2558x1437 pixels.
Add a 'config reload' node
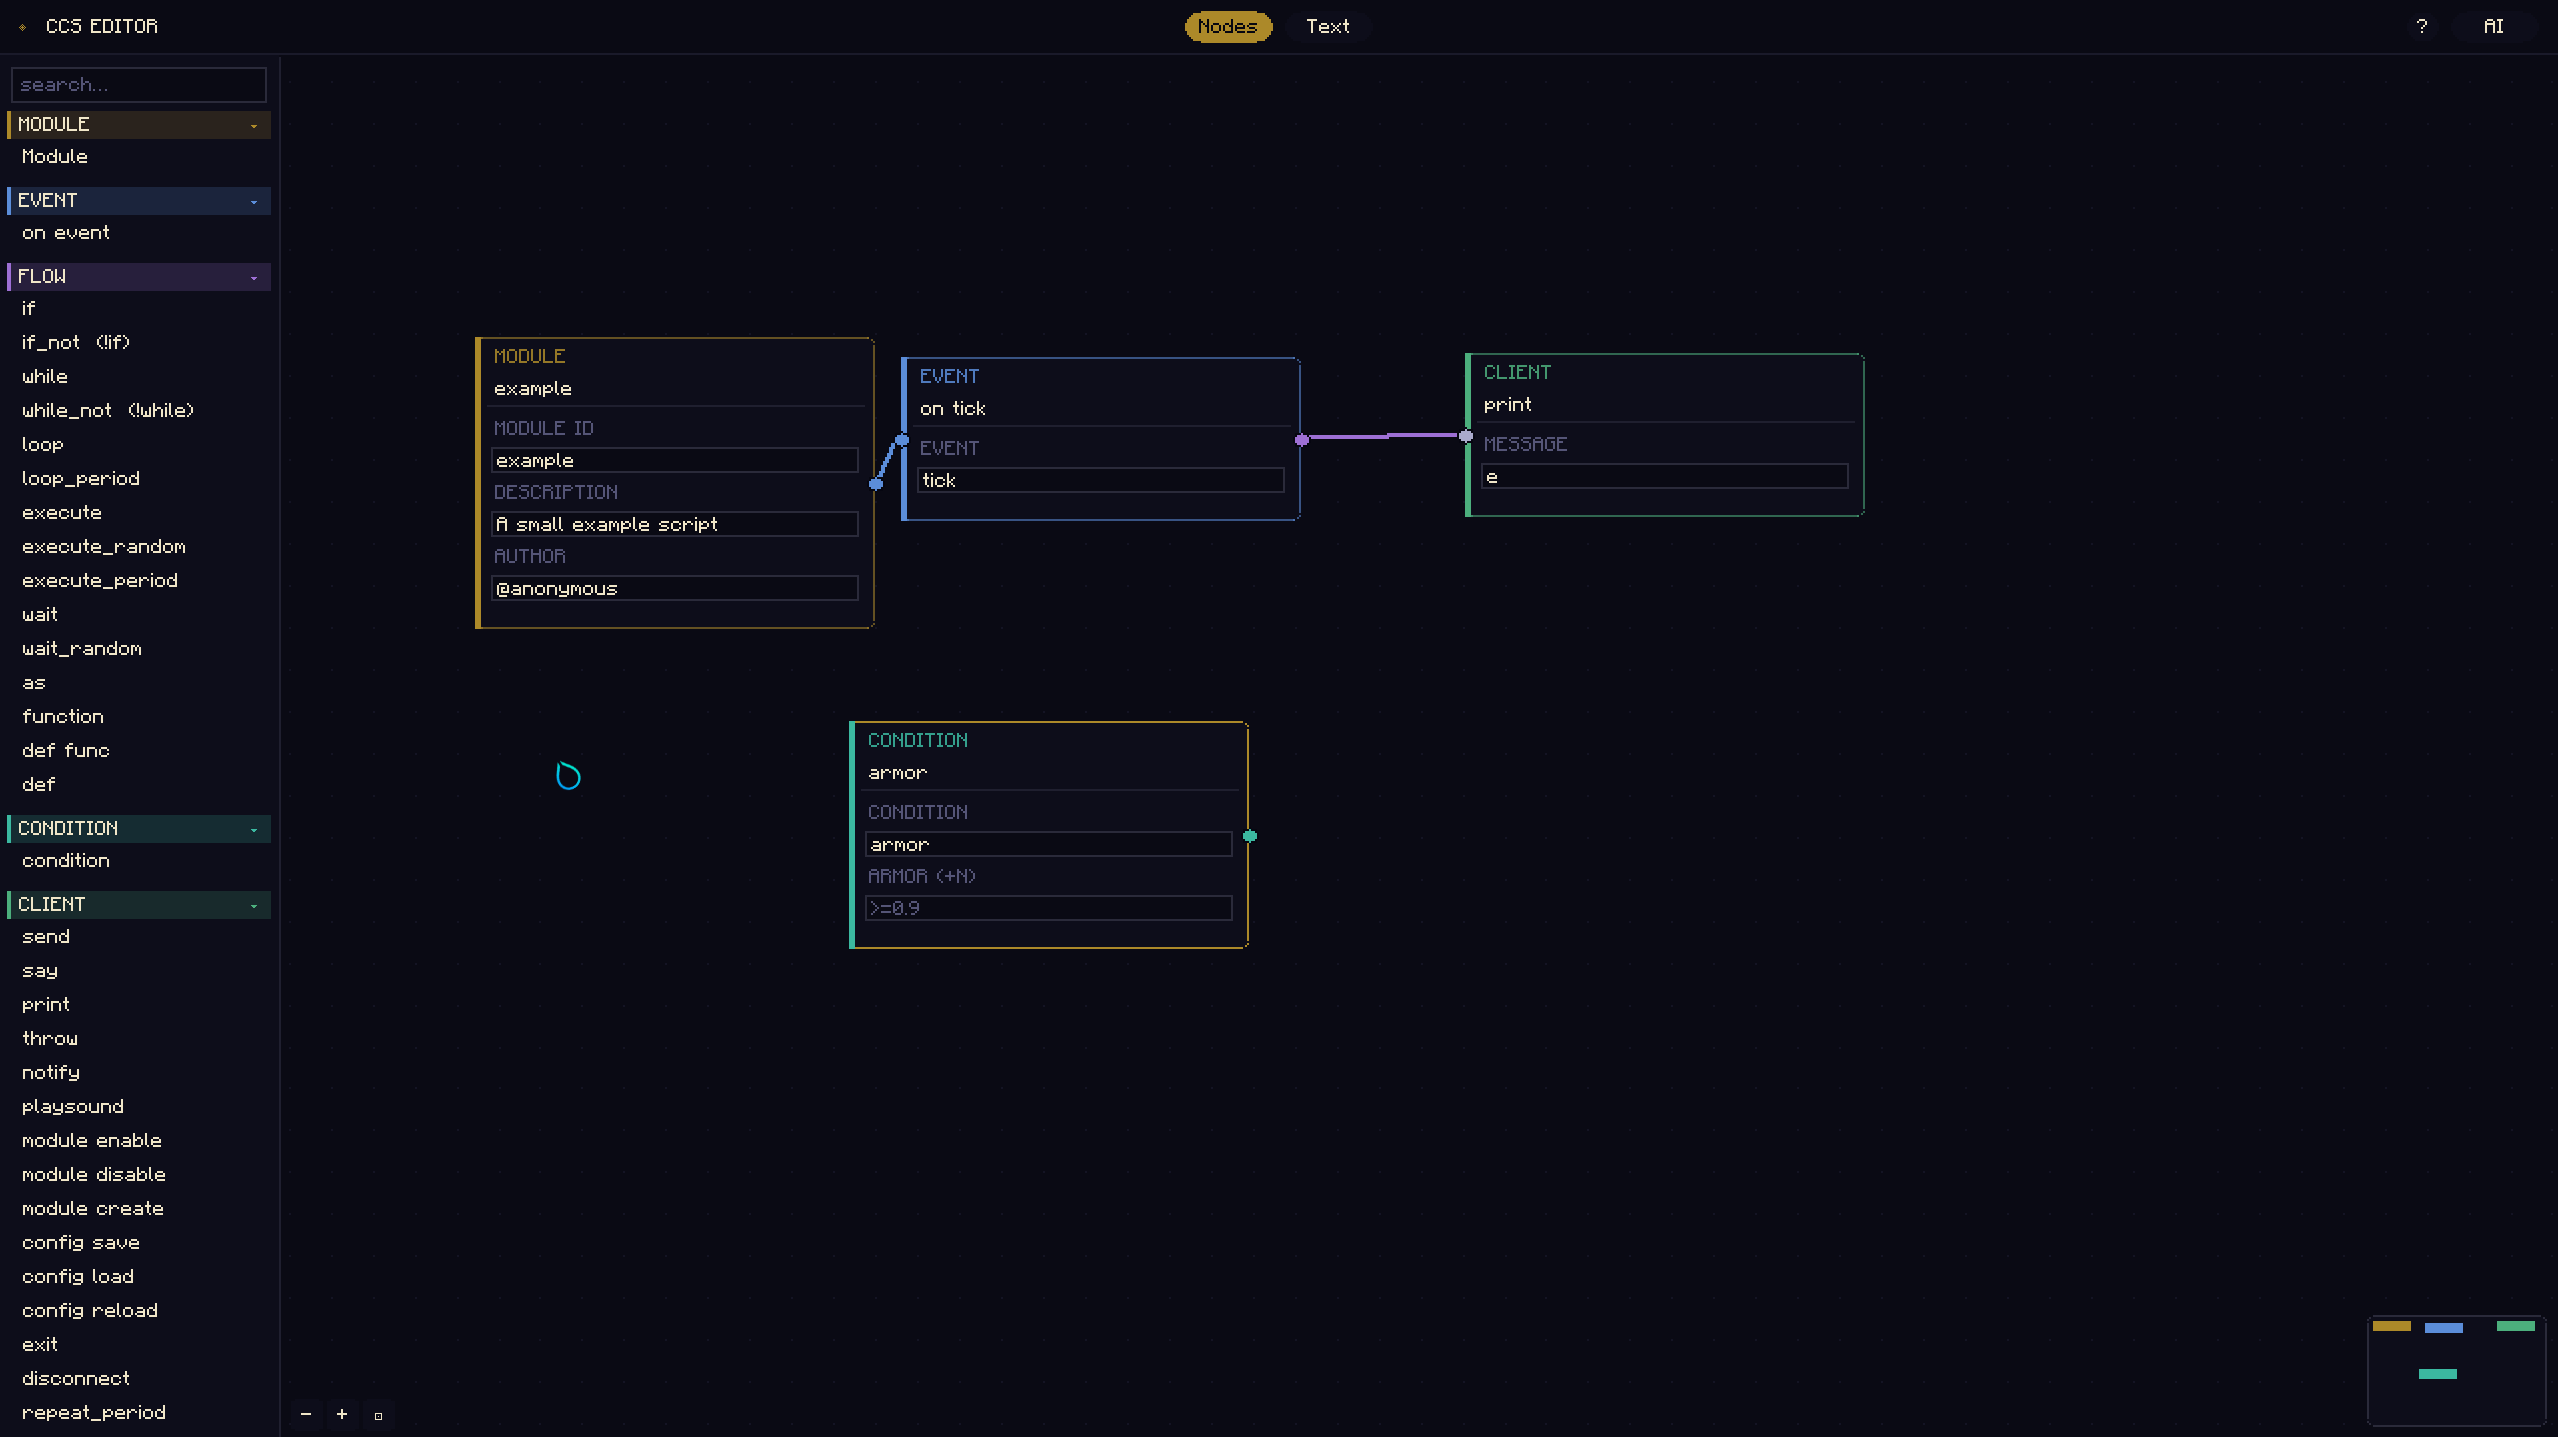(x=139, y=1311)
